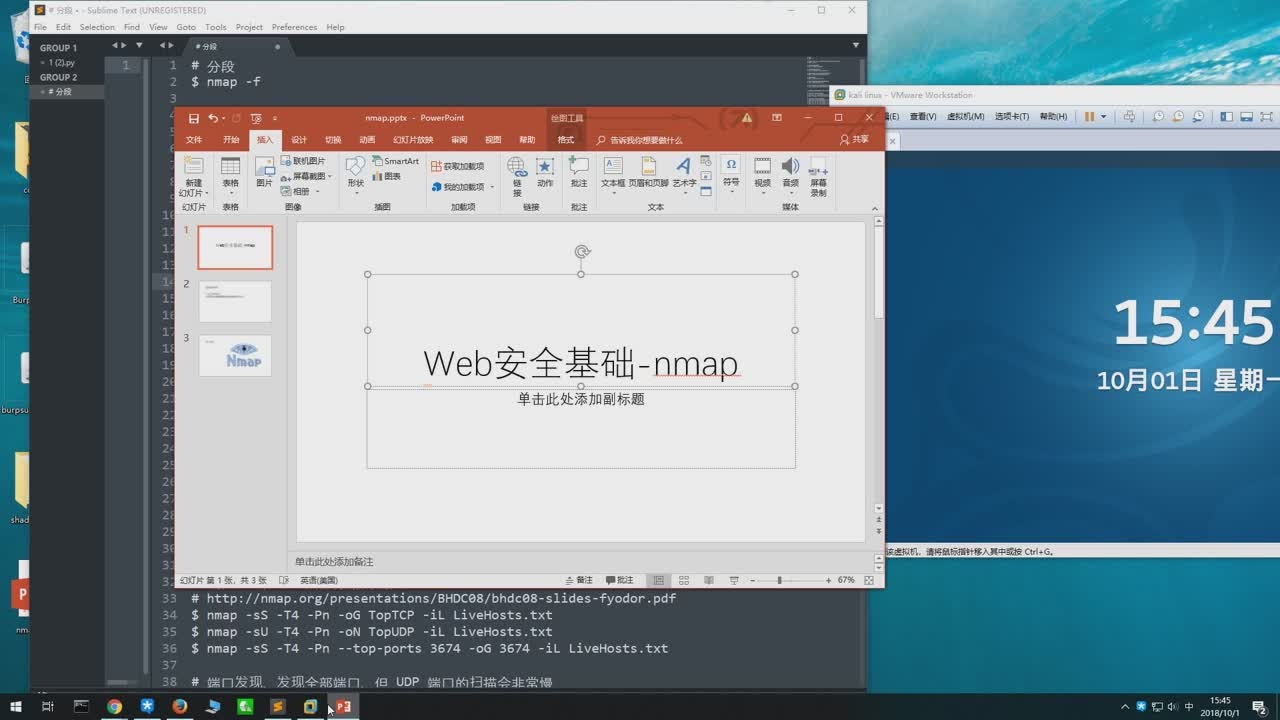
Task: Insert online pictures (联机图片)
Action: 303,161
